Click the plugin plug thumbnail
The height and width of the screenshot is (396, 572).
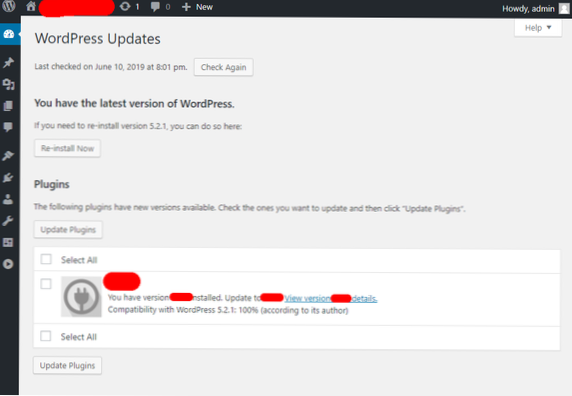coord(81,296)
